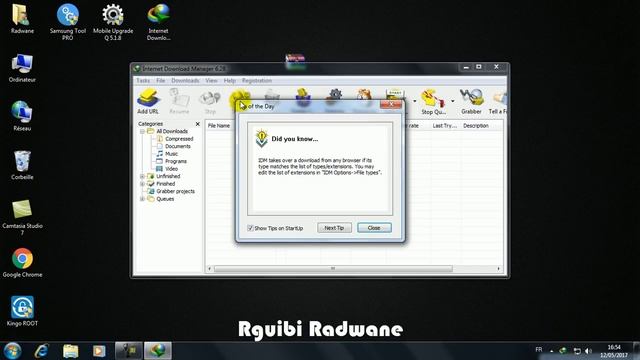Open Windows Media Player from the taskbar
The height and width of the screenshot is (360, 640).
point(99,351)
